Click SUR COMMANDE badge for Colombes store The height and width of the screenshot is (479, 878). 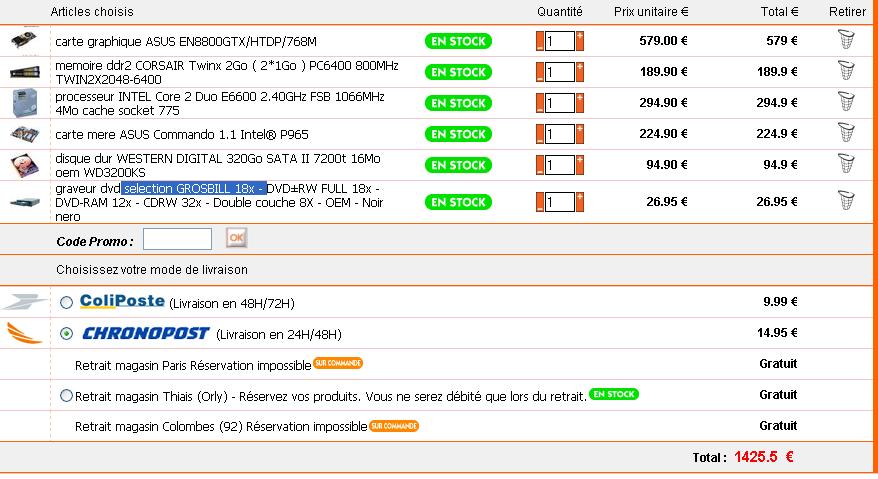click(x=394, y=426)
